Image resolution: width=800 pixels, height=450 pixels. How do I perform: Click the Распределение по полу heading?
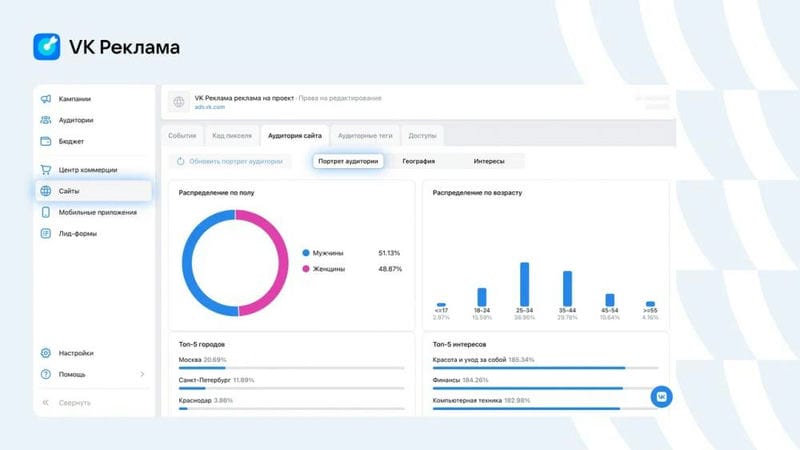[x=216, y=193]
